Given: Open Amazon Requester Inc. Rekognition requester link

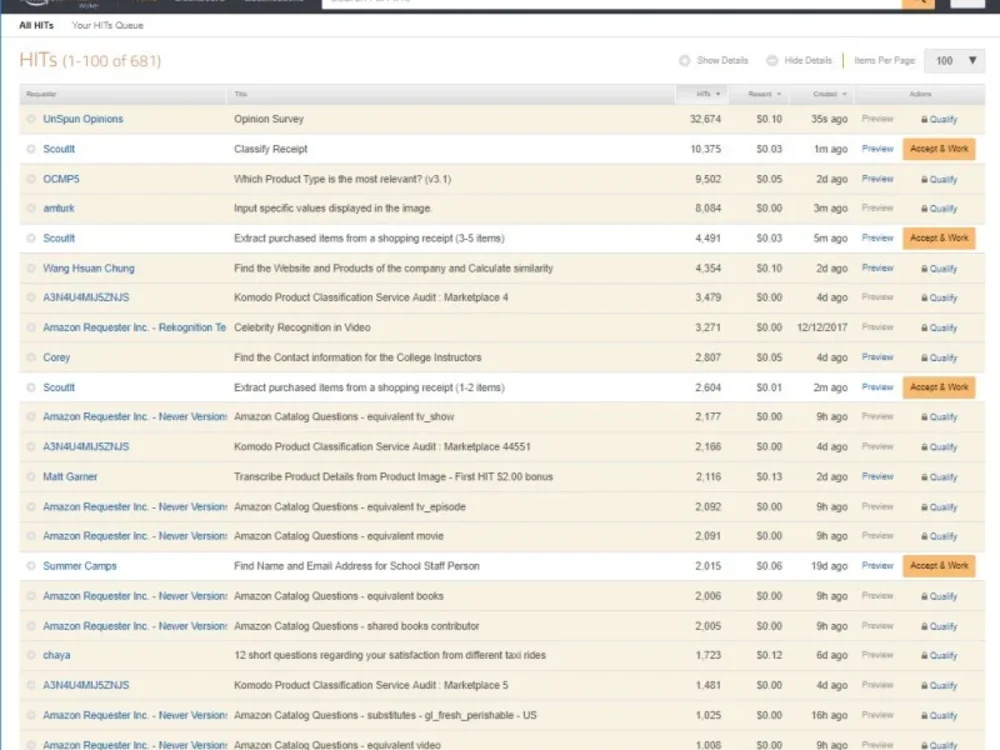Looking at the screenshot, I should click(x=135, y=328).
